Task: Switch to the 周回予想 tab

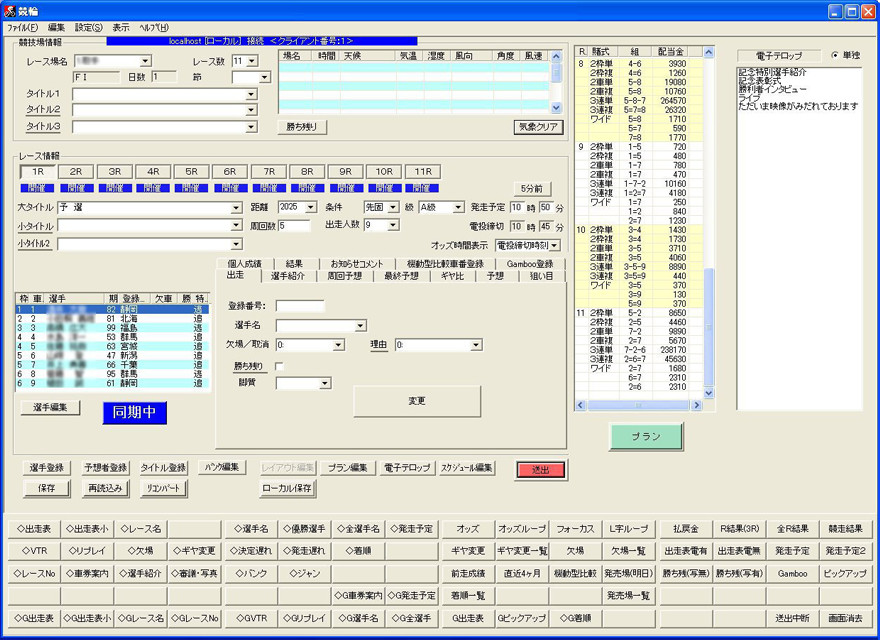Action: tap(345, 276)
